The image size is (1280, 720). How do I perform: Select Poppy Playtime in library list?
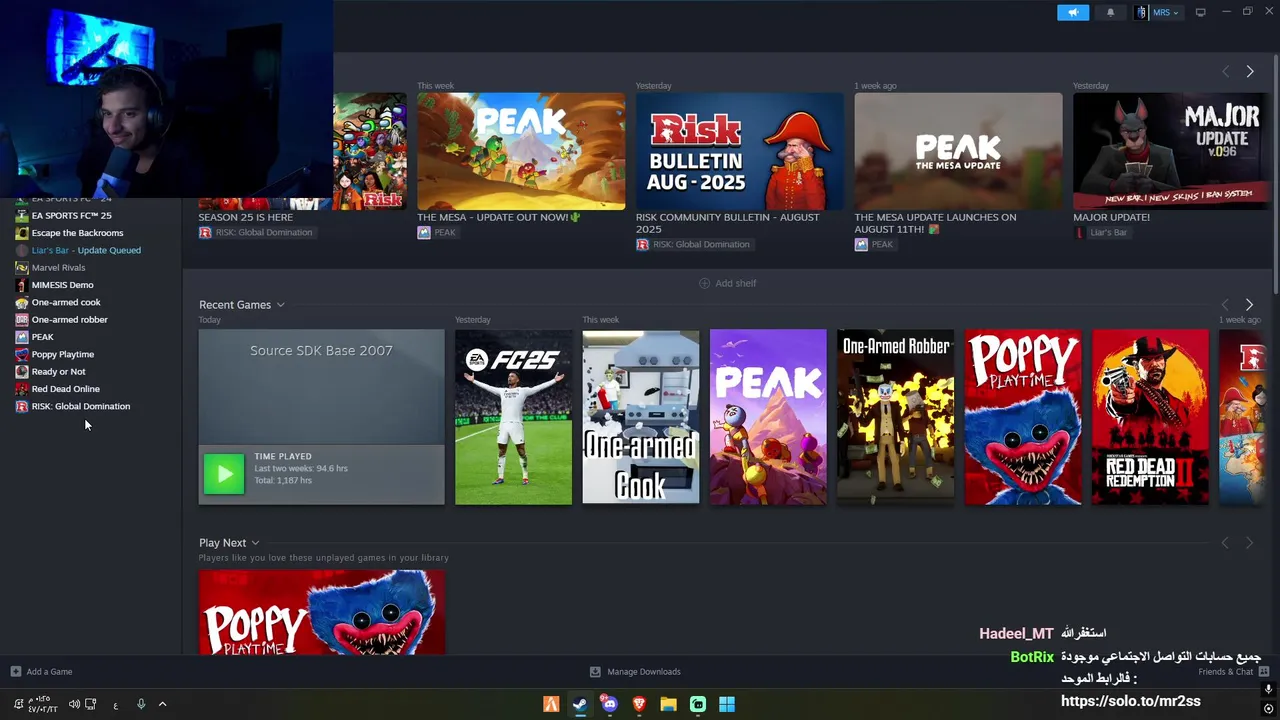(x=62, y=354)
